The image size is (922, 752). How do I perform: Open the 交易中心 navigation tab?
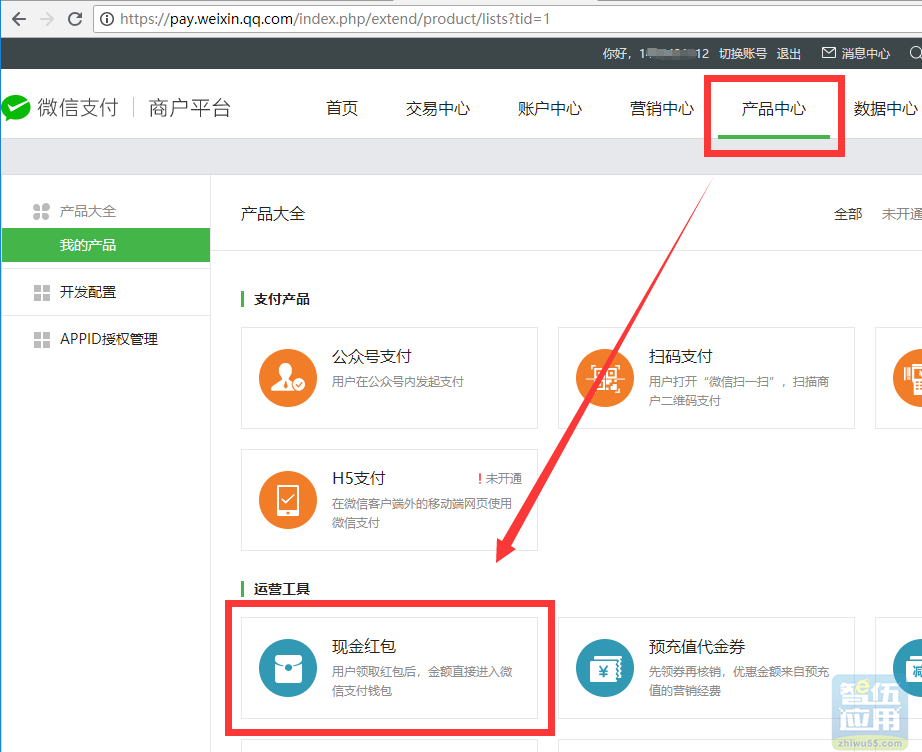(437, 108)
